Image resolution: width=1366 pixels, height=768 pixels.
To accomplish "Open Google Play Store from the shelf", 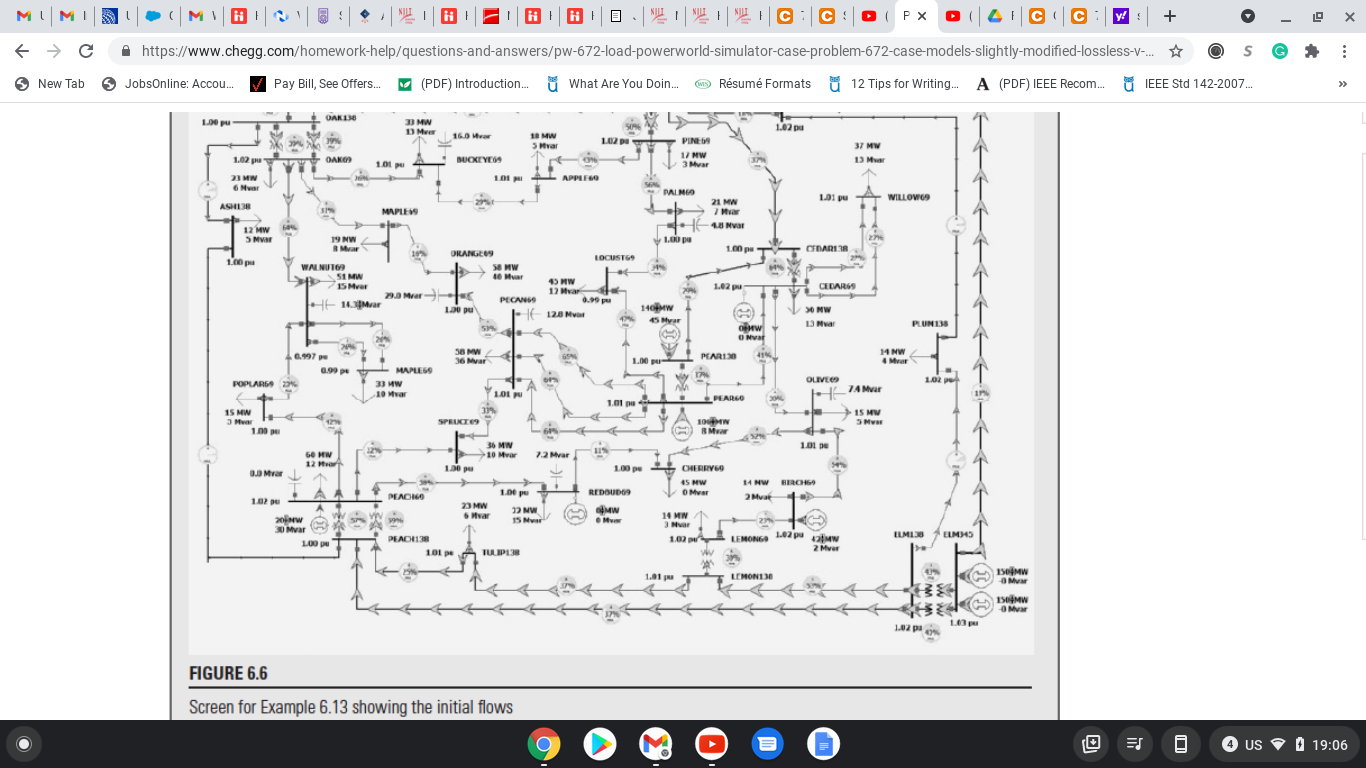I will 599,744.
